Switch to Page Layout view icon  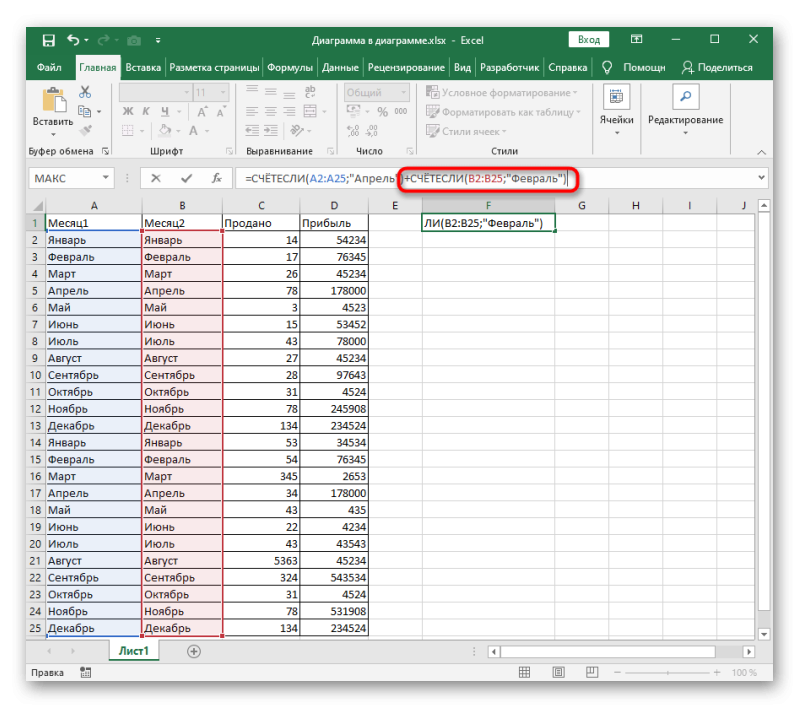(x=559, y=672)
